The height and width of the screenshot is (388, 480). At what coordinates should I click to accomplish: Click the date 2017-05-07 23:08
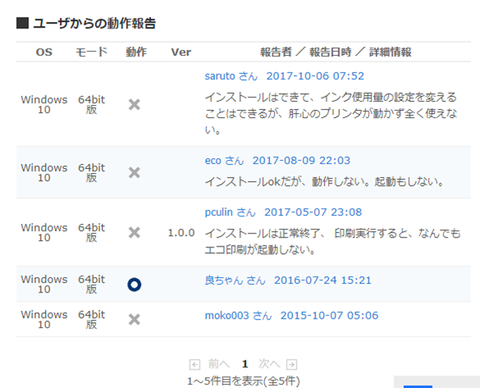point(313,212)
